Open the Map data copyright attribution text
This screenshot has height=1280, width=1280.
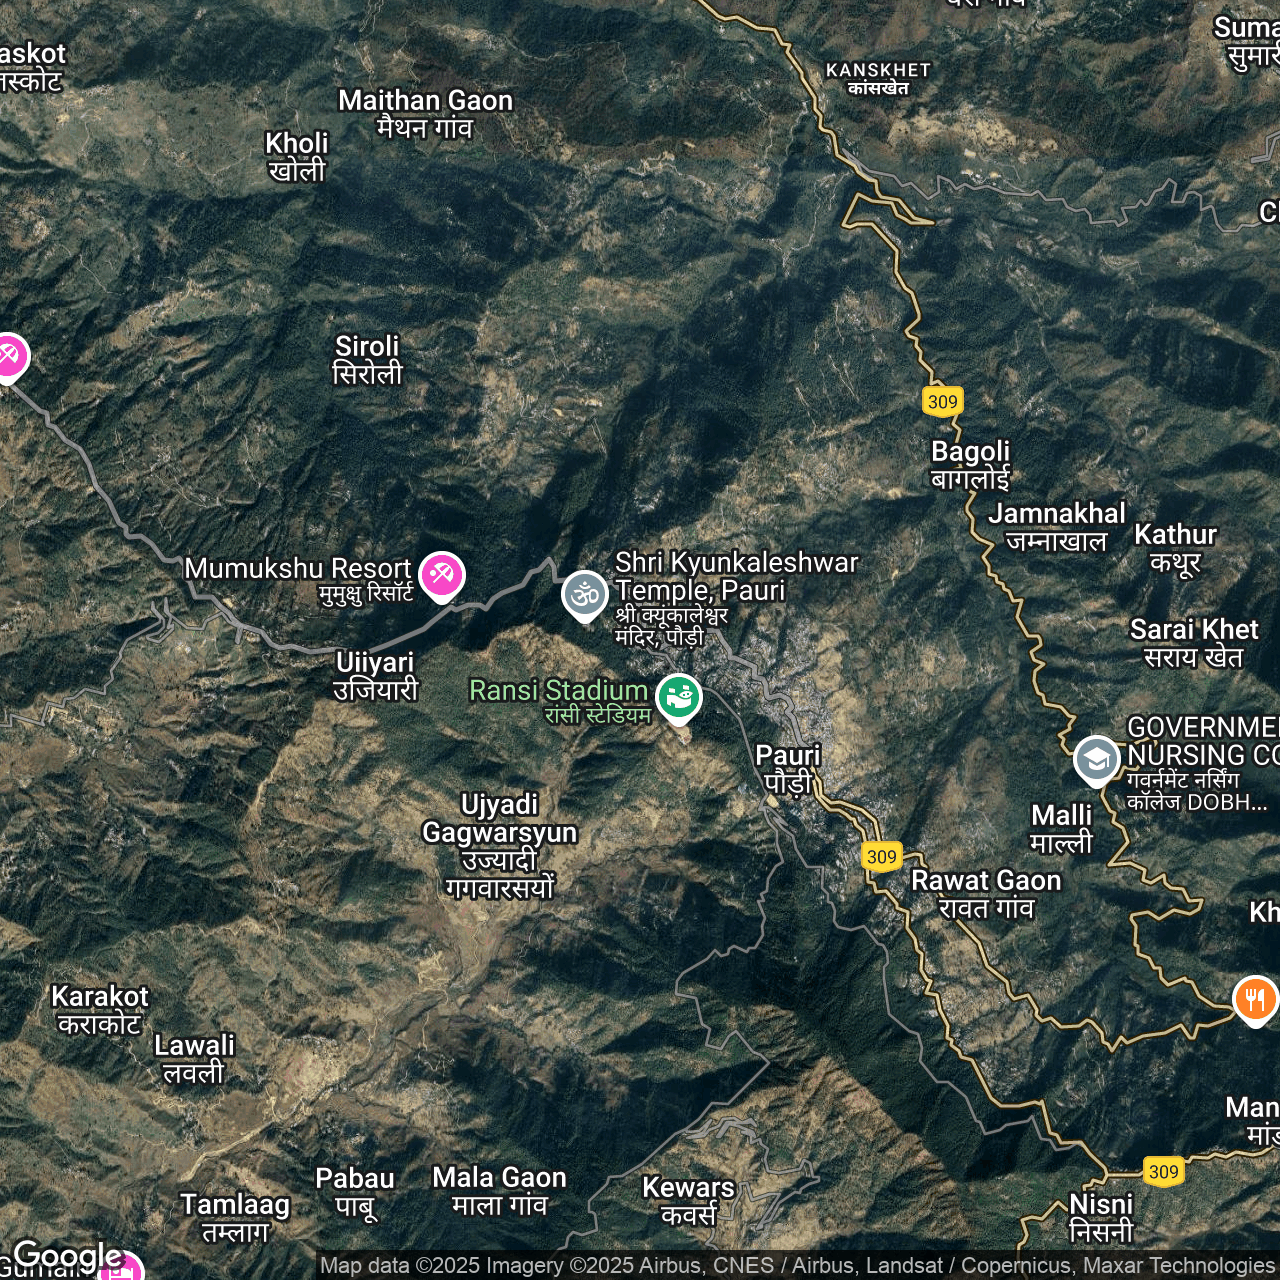(797, 1266)
